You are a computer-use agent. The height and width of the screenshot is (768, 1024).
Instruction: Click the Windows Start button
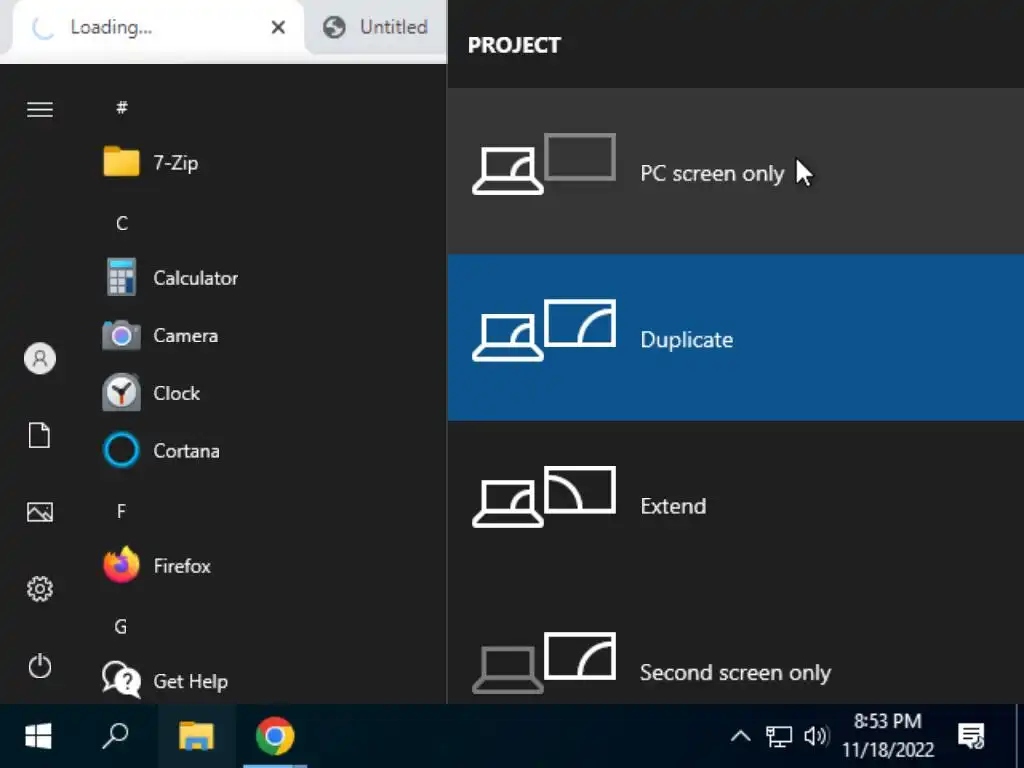coord(39,737)
